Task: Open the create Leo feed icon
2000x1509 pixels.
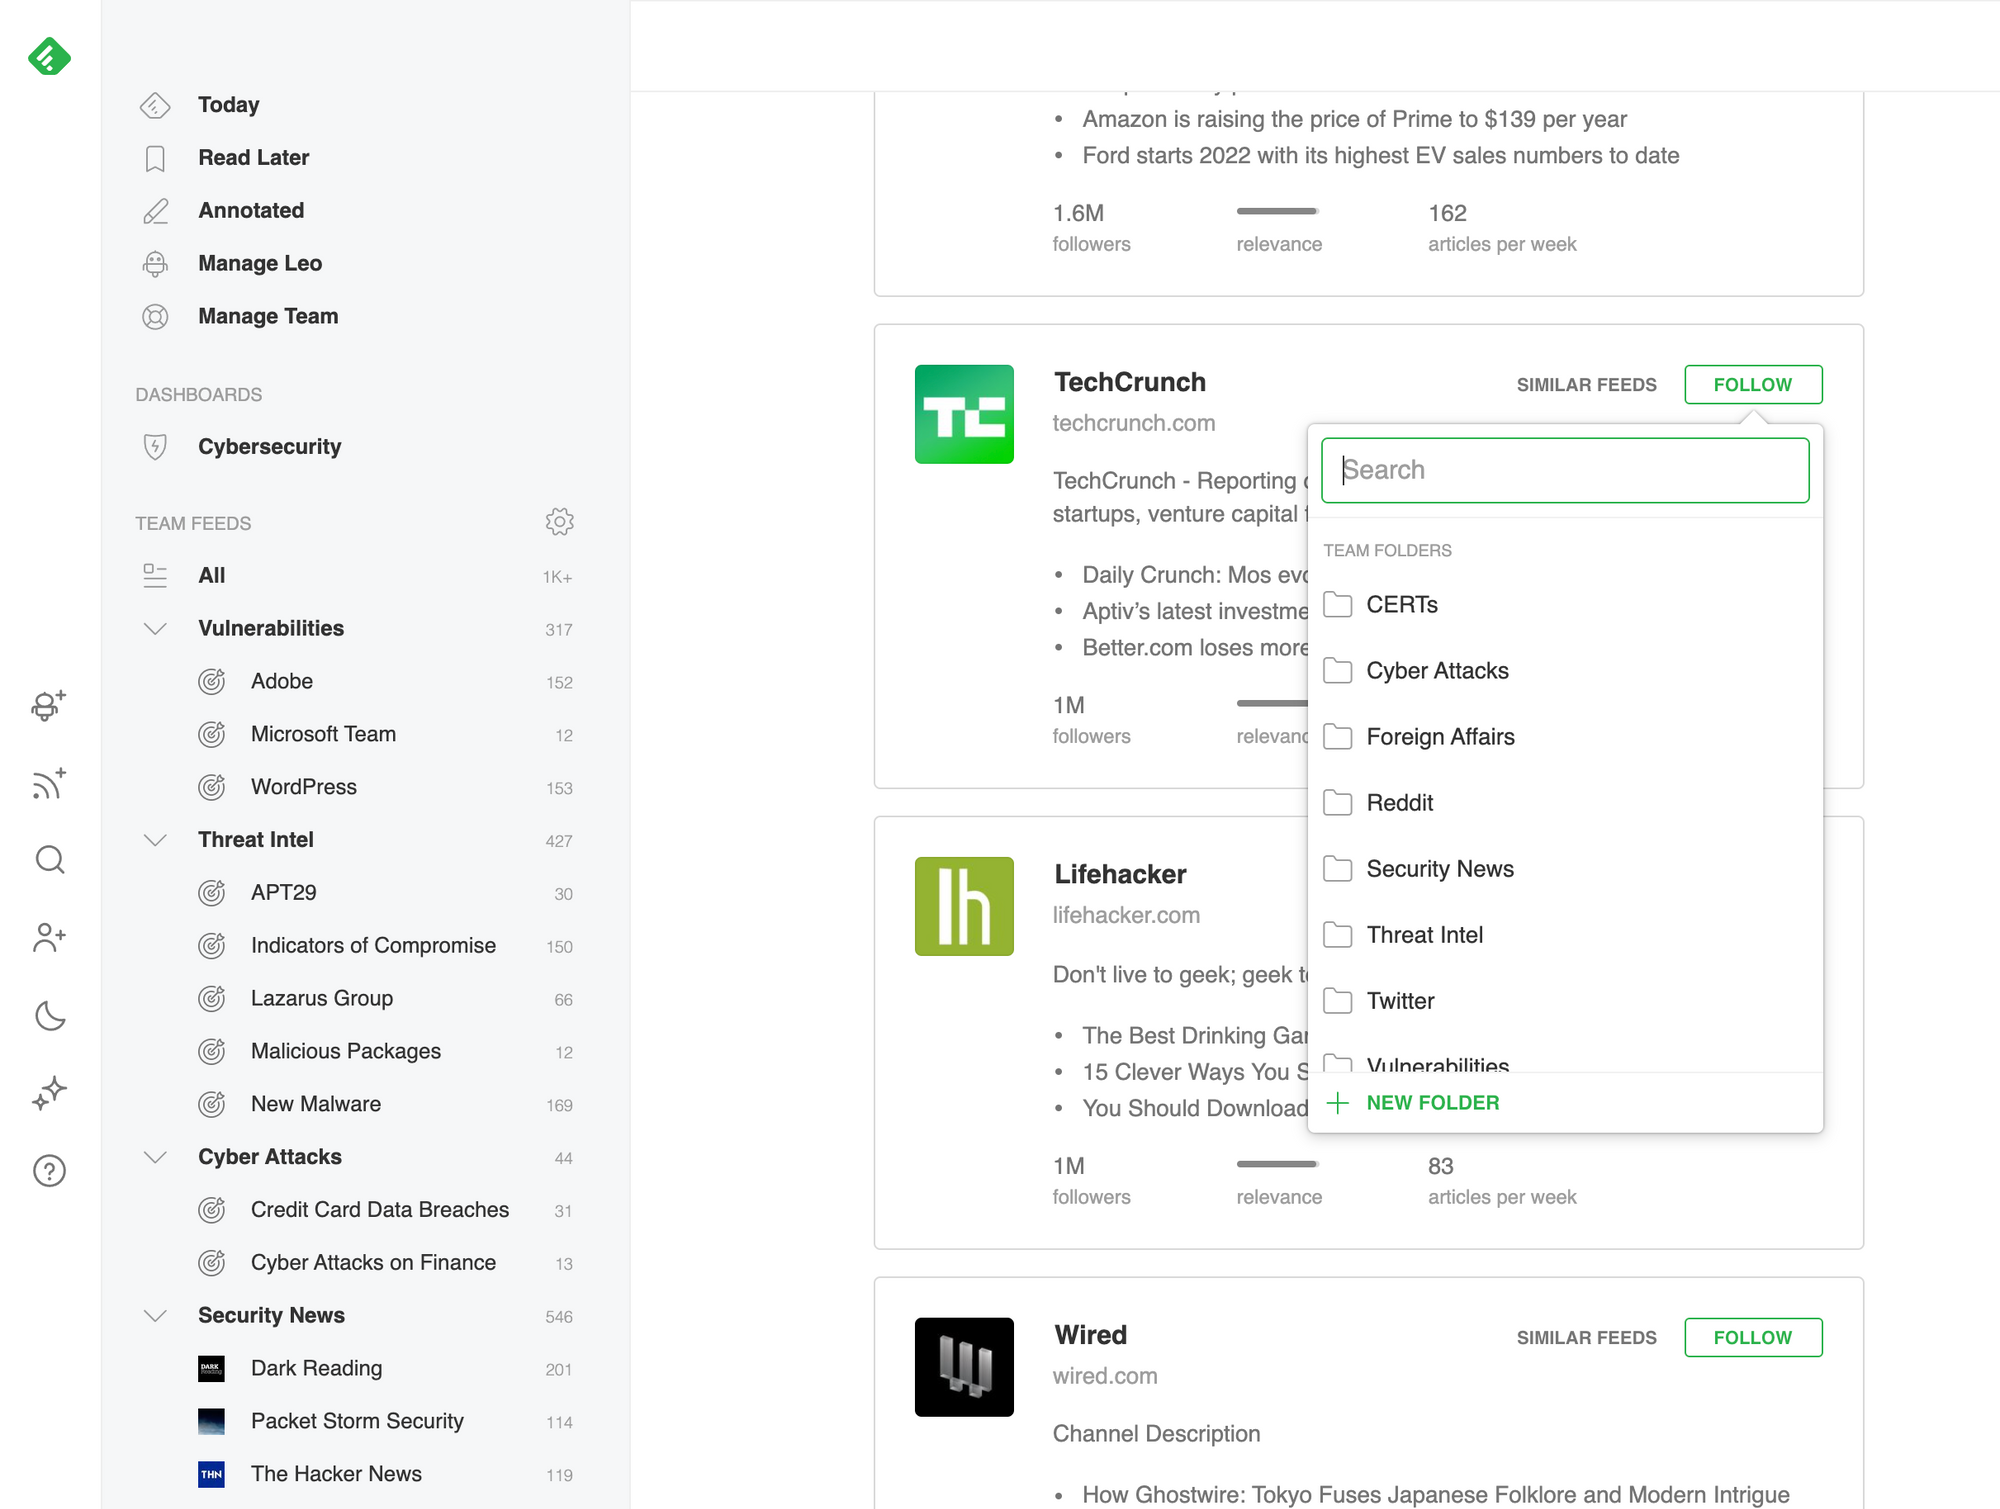Action: point(49,707)
